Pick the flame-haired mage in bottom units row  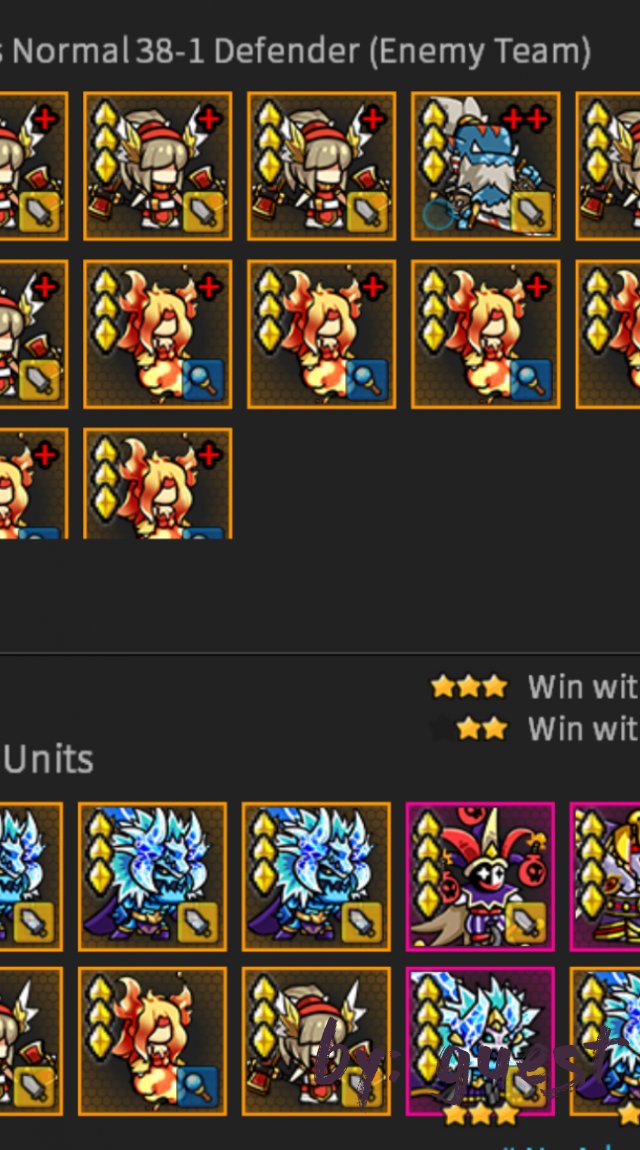tap(152, 1041)
